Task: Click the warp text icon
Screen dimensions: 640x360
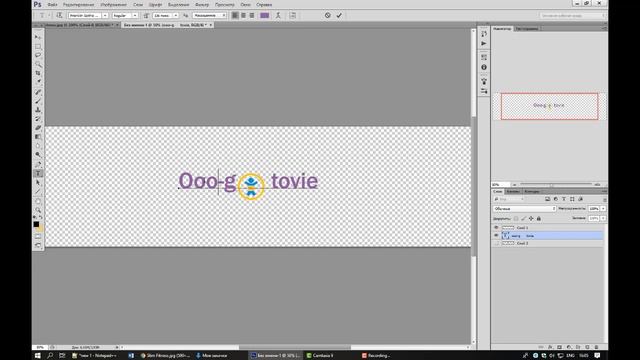Action: (x=278, y=15)
